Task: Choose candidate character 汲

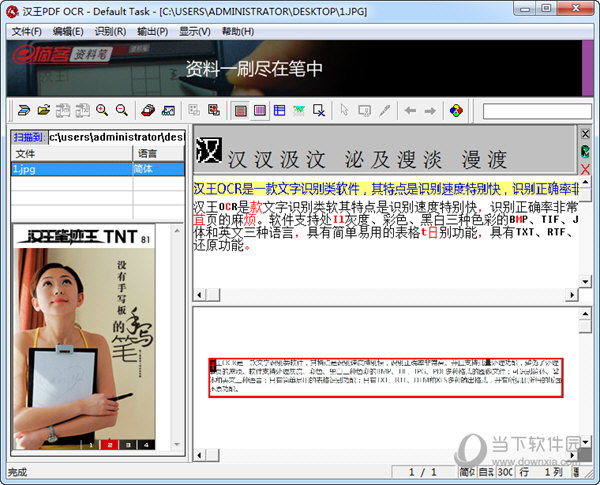Action: (289, 159)
